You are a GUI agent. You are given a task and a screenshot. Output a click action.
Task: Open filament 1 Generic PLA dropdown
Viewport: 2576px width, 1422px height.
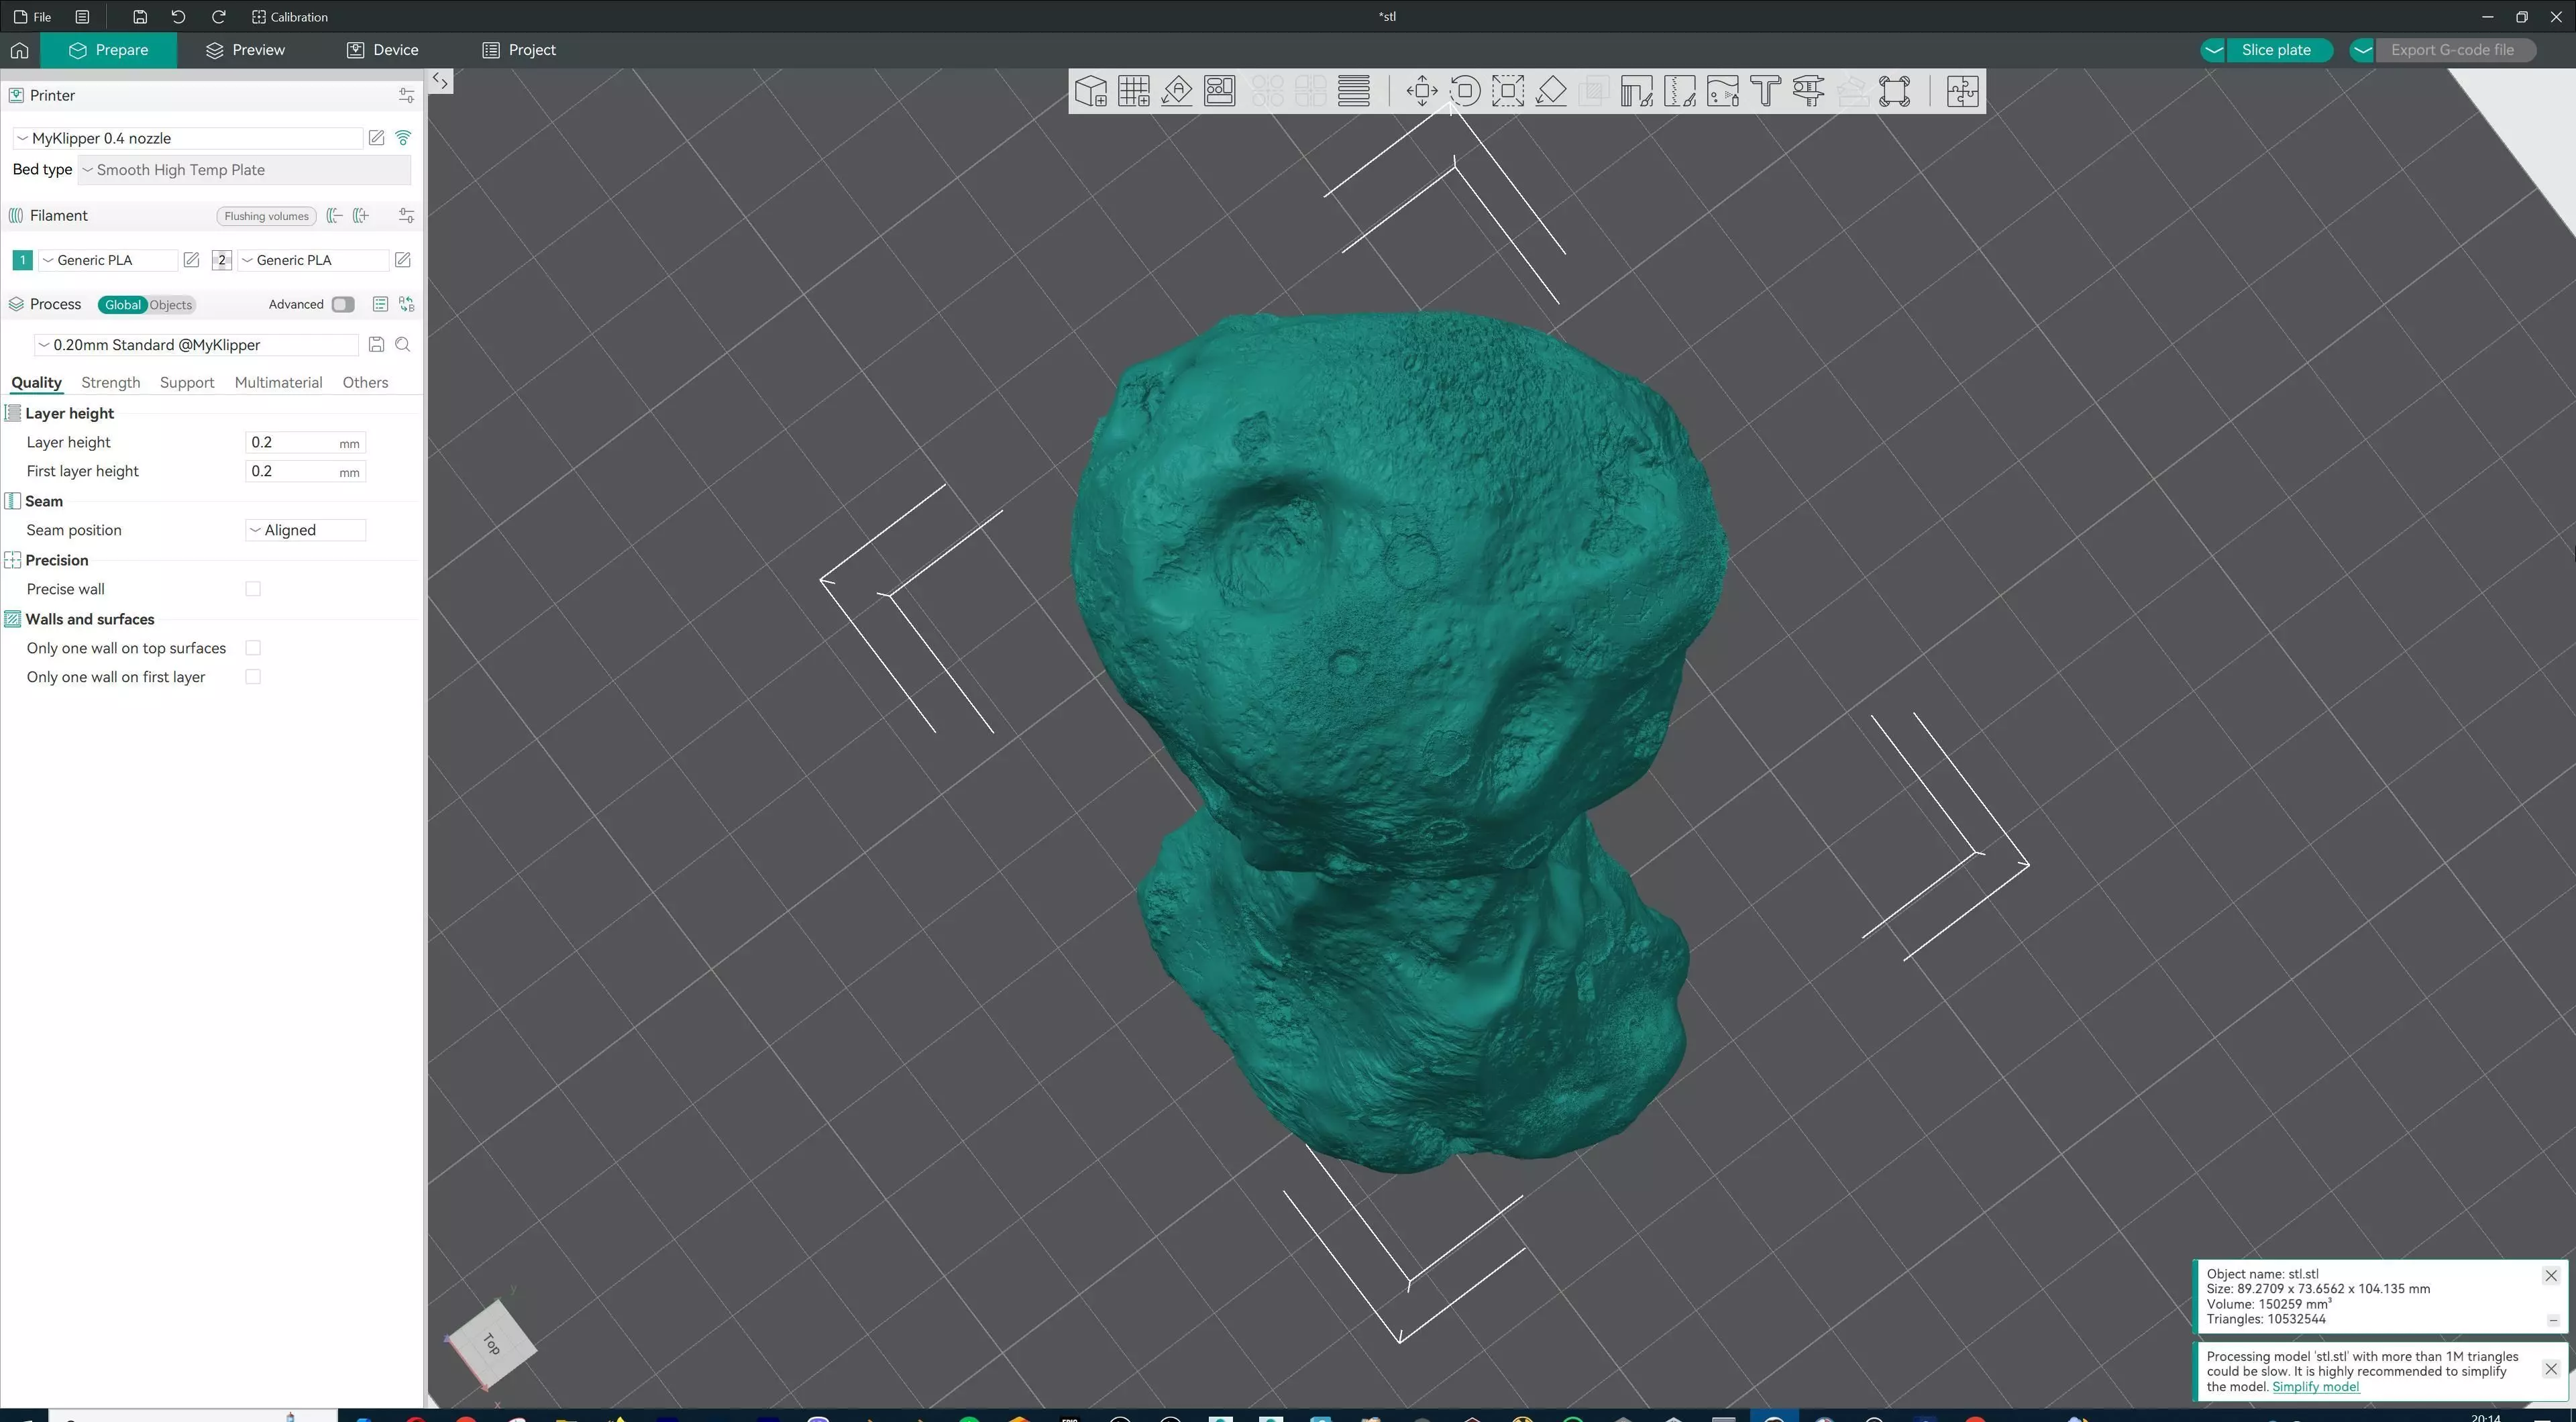pyautogui.click(x=107, y=260)
